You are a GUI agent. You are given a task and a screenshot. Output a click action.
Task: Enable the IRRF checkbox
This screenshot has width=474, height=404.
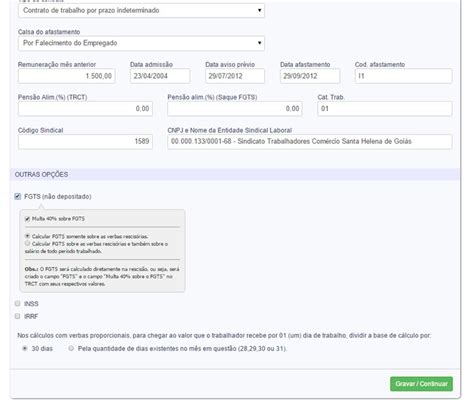17,316
